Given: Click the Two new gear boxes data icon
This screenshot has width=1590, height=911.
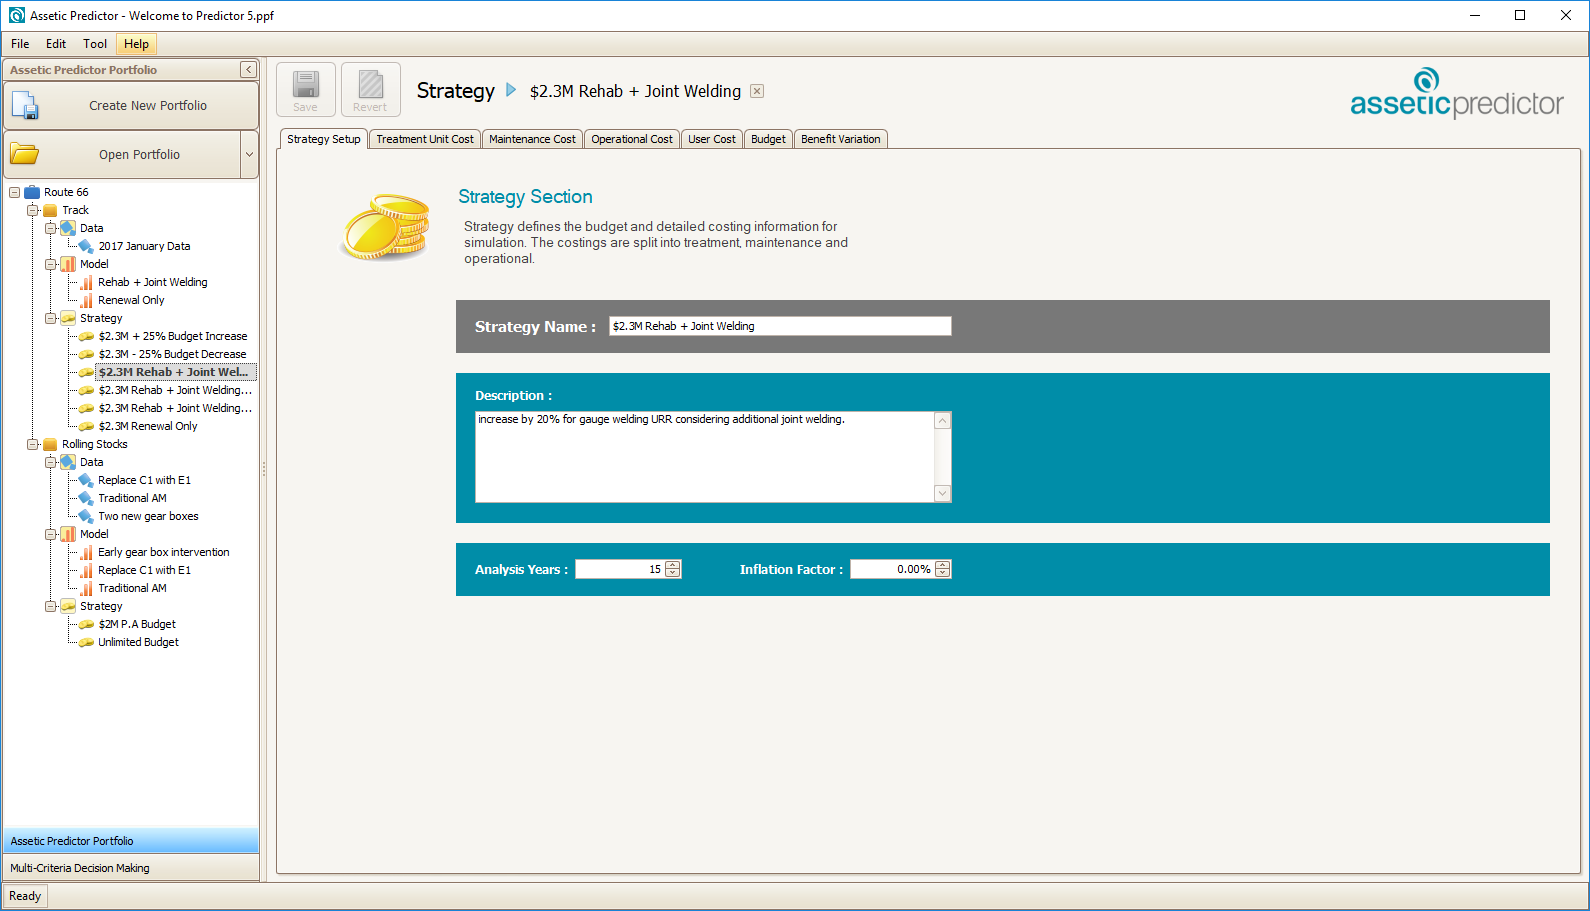Looking at the screenshot, I should coord(86,516).
